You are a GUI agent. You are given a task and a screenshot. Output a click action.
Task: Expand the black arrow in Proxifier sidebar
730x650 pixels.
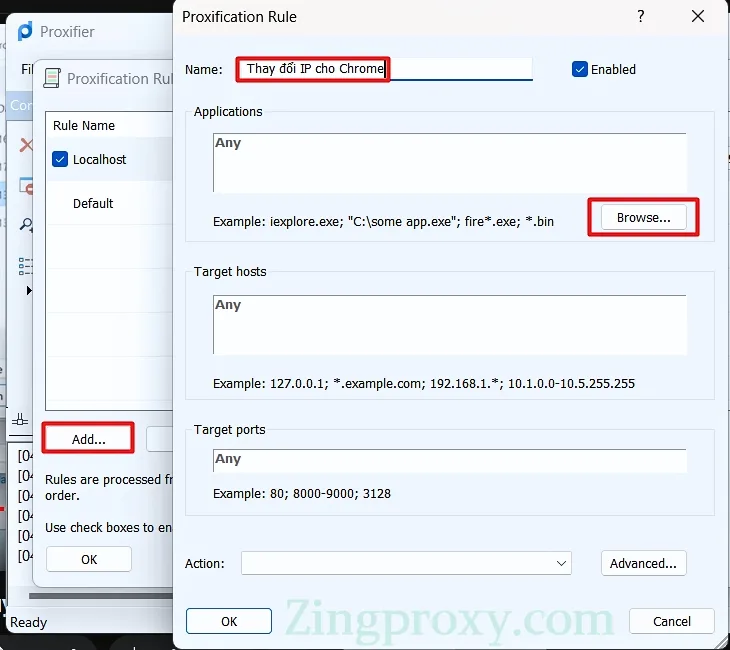(29, 291)
